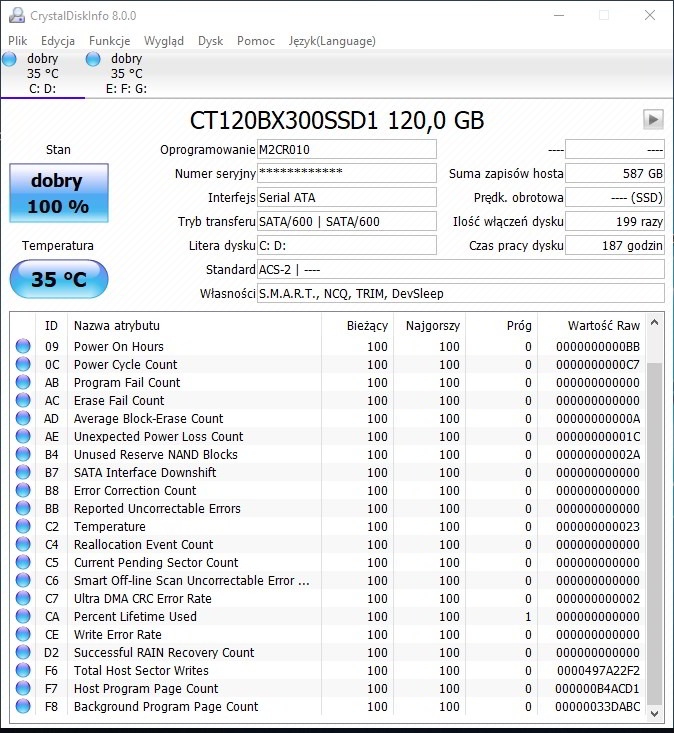The width and height of the screenshot is (674, 733).
Task: Click the status orb for SATA Interface Downshift
Action: (x=23, y=472)
